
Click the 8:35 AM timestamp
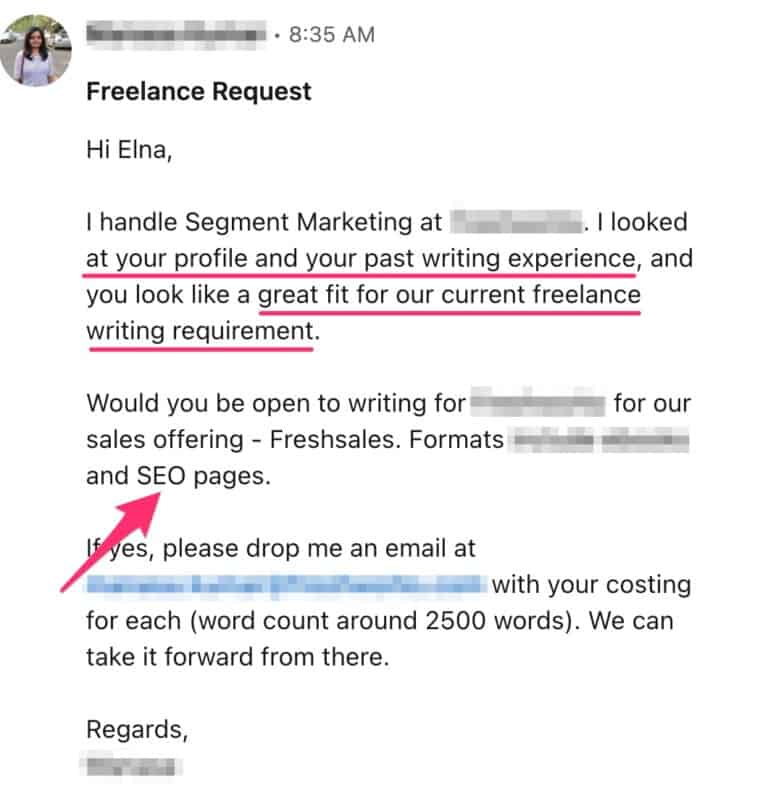coord(330,35)
